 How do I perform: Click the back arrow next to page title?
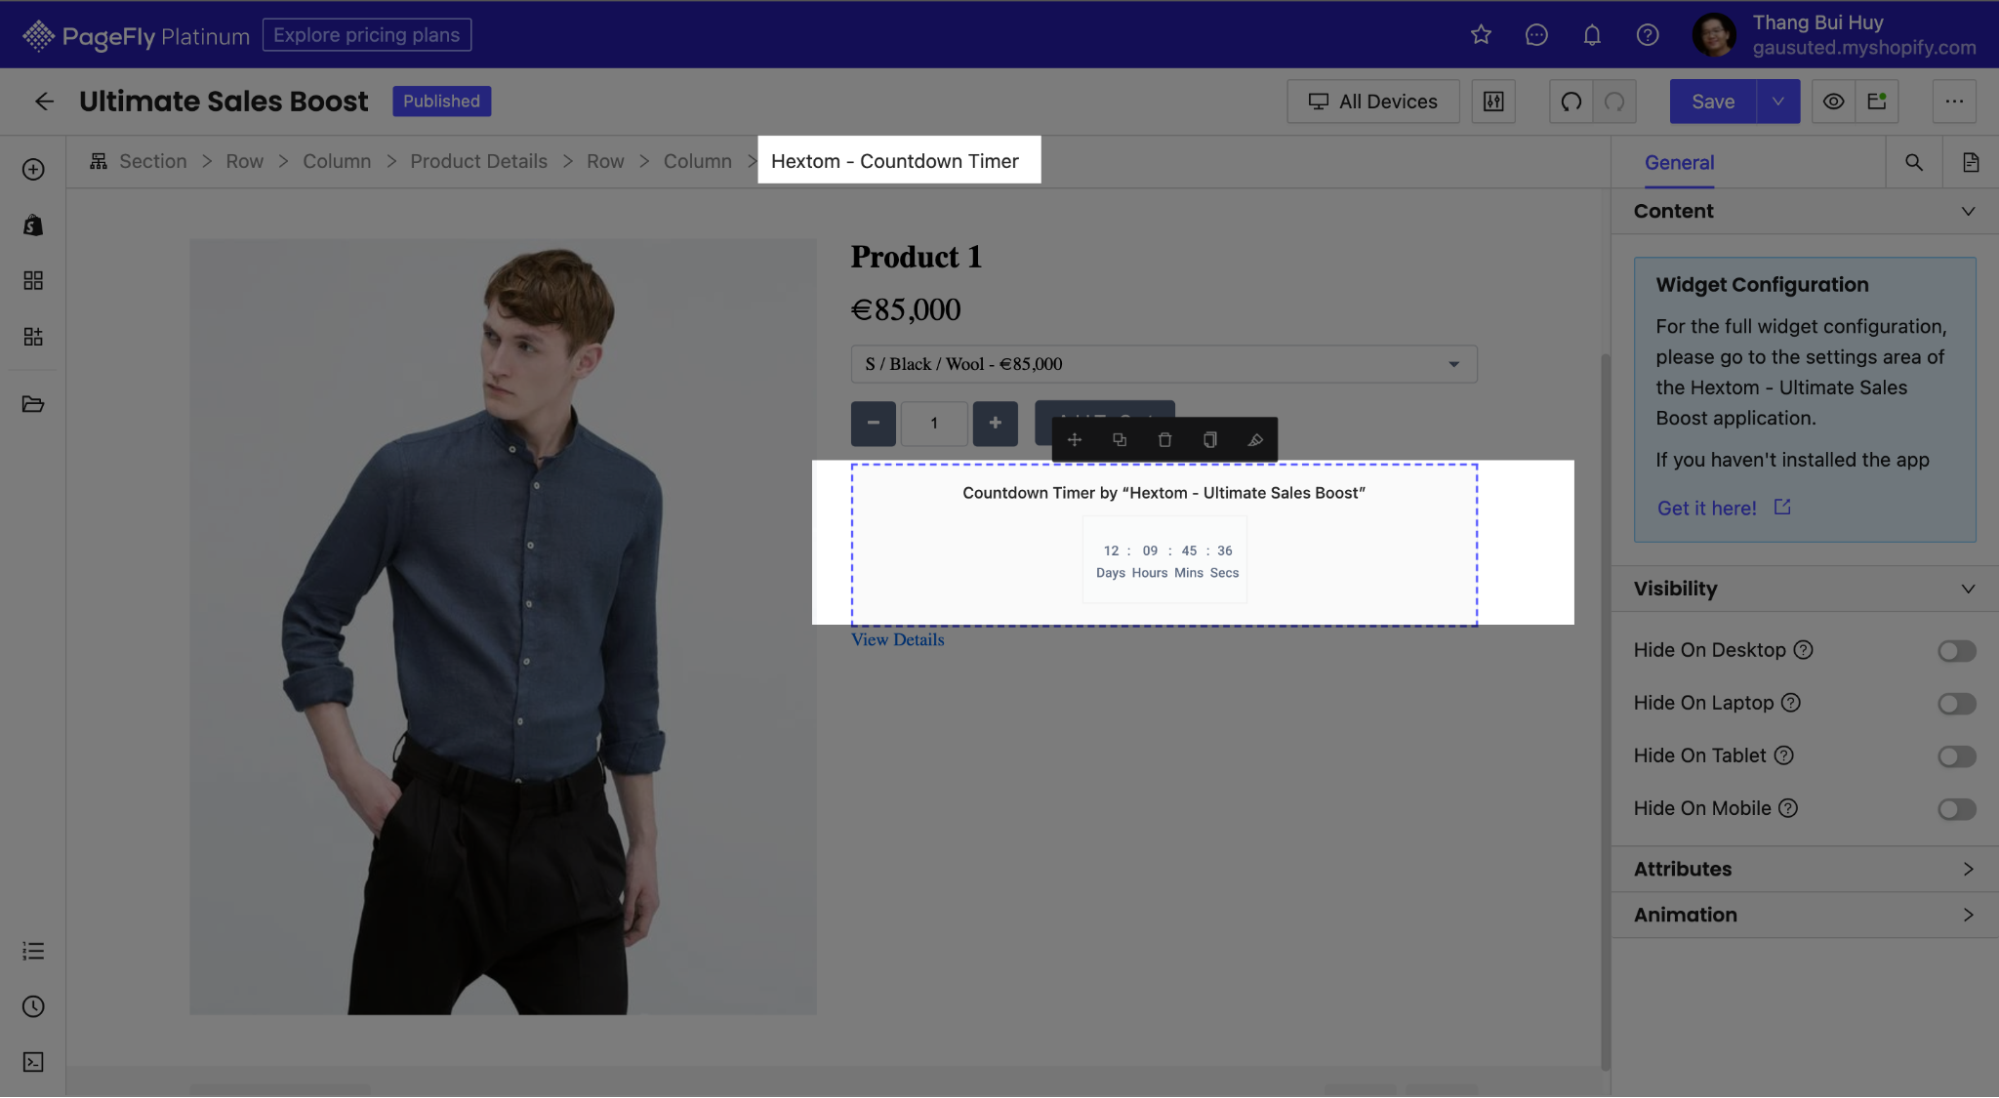[44, 101]
